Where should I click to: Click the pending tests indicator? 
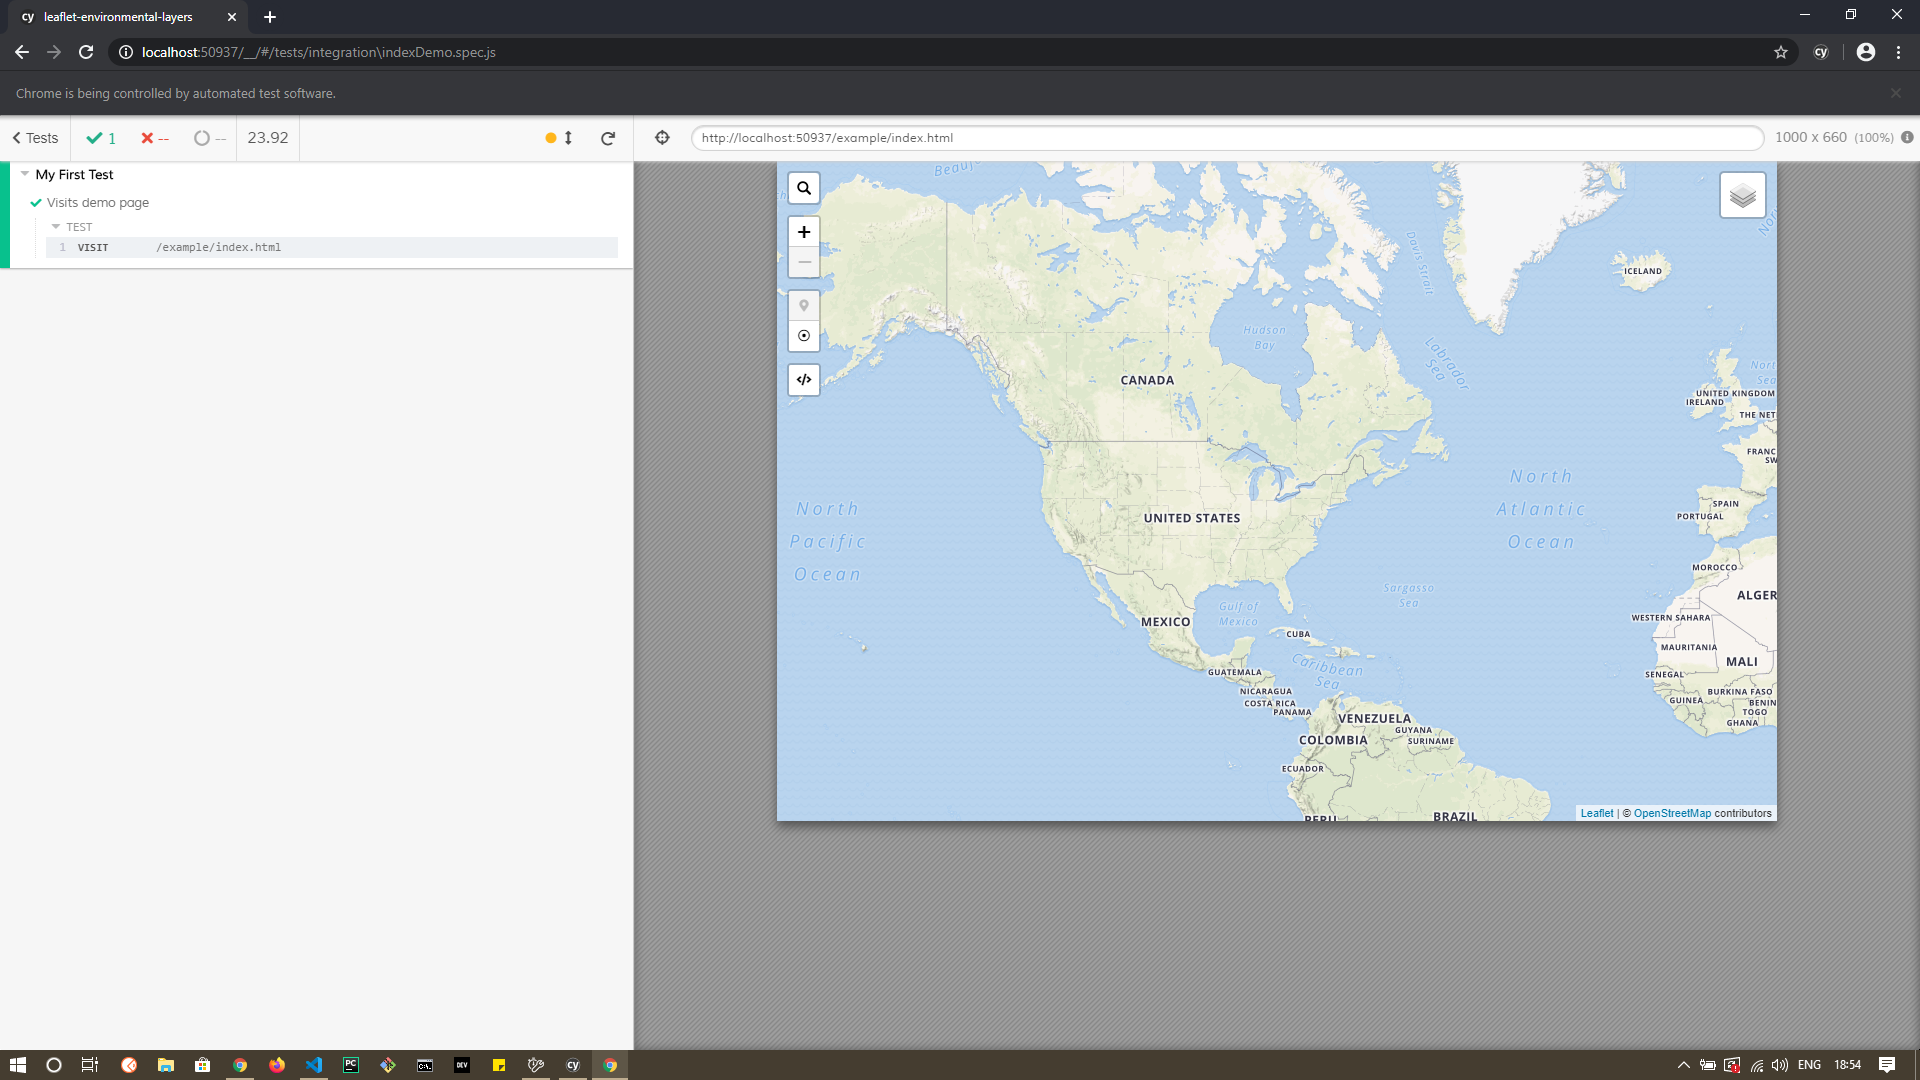[207, 138]
